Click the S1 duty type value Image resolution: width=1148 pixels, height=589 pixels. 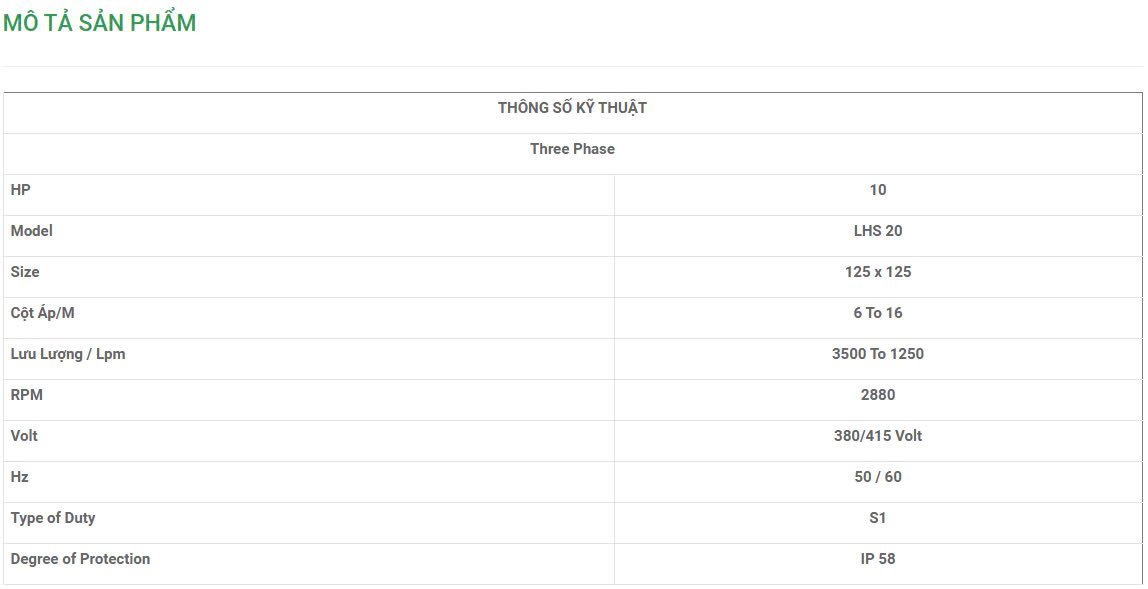pyautogui.click(x=878, y=518)
